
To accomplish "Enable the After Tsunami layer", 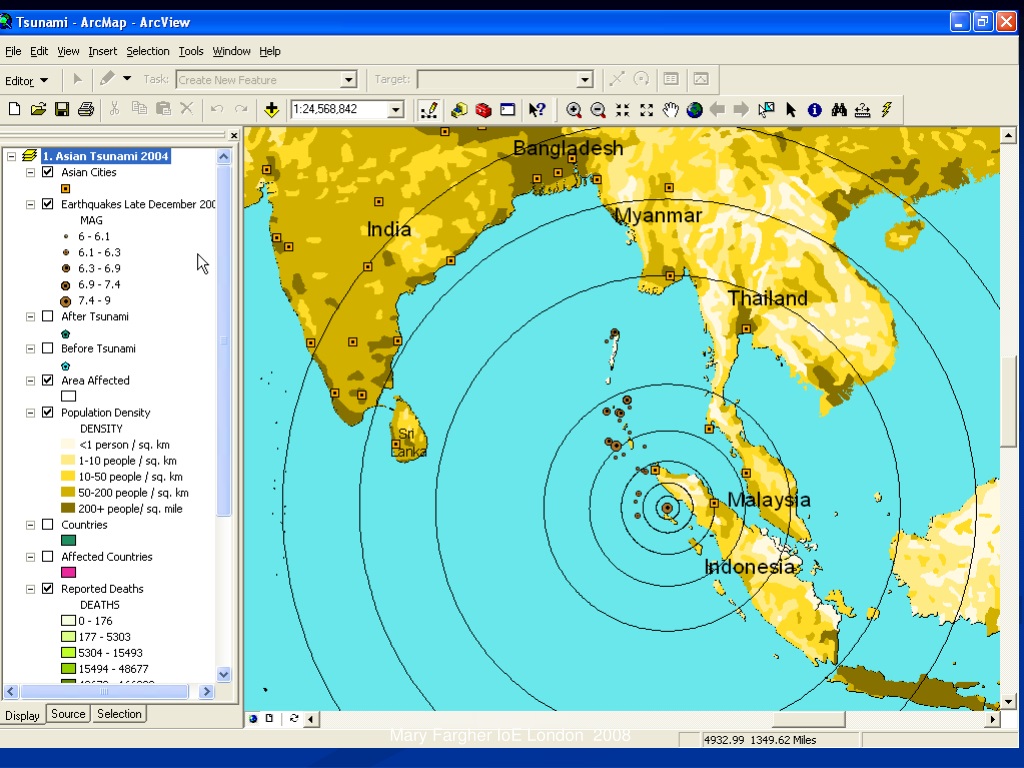I will [x=48, y=316].
